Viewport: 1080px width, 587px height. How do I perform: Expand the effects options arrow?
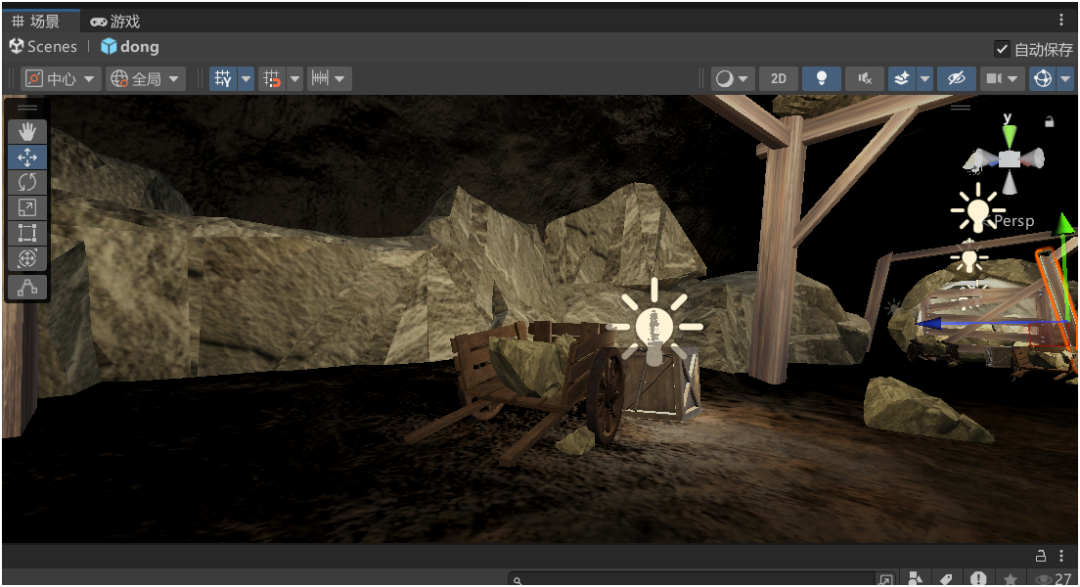925,79
